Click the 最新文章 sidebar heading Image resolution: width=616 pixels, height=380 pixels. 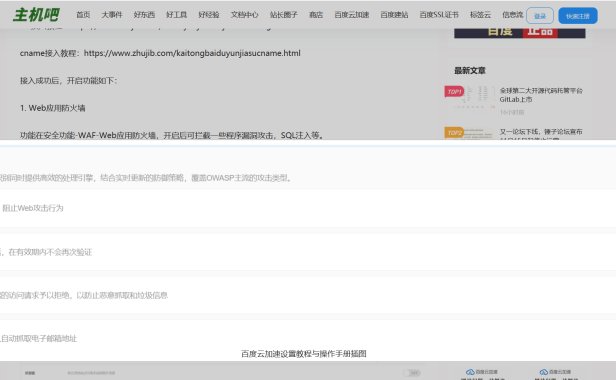tap(470, 71)
